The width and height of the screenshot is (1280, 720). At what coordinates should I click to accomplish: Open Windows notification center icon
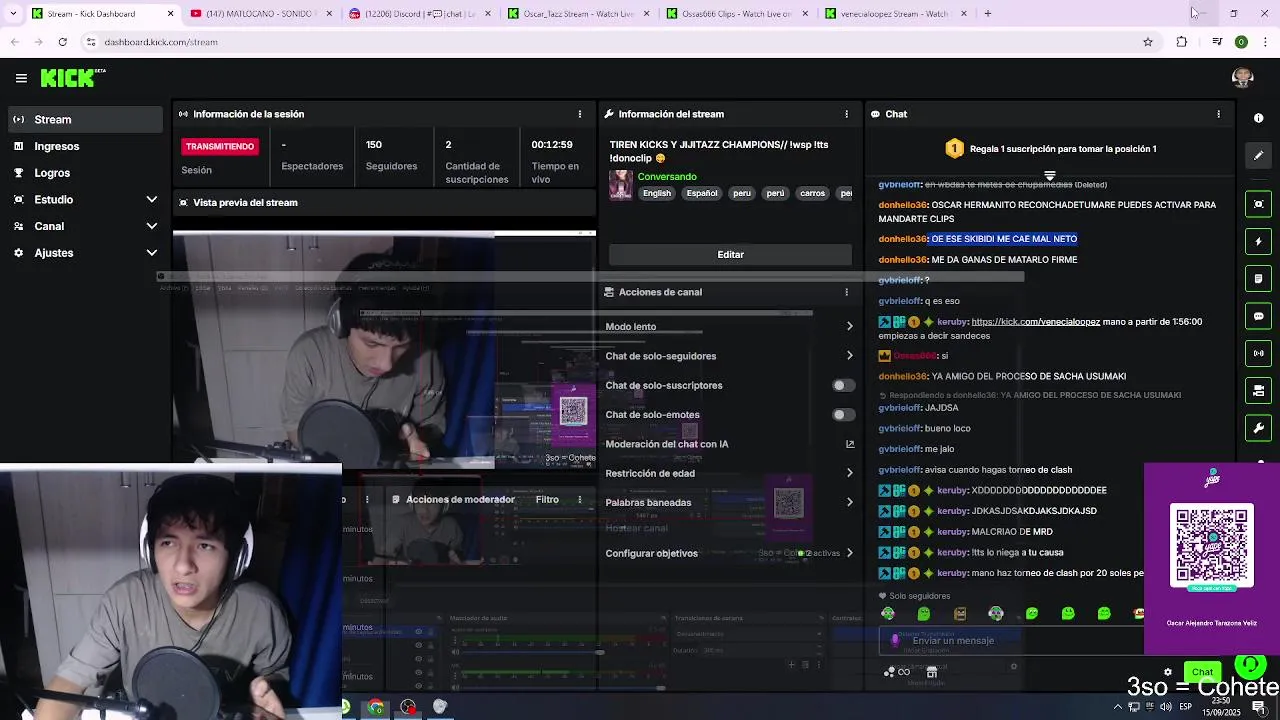point(1259,707)
